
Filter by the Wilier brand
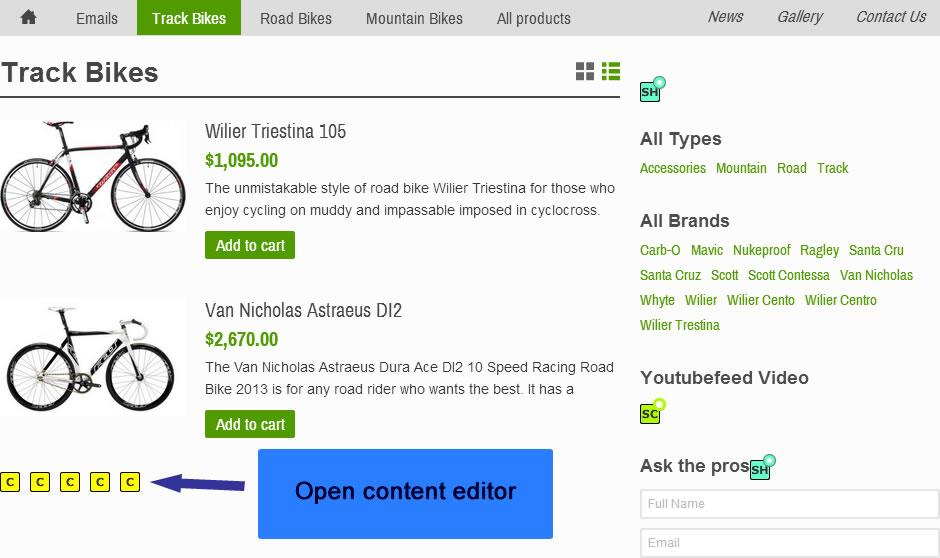[x=701, y=300]
